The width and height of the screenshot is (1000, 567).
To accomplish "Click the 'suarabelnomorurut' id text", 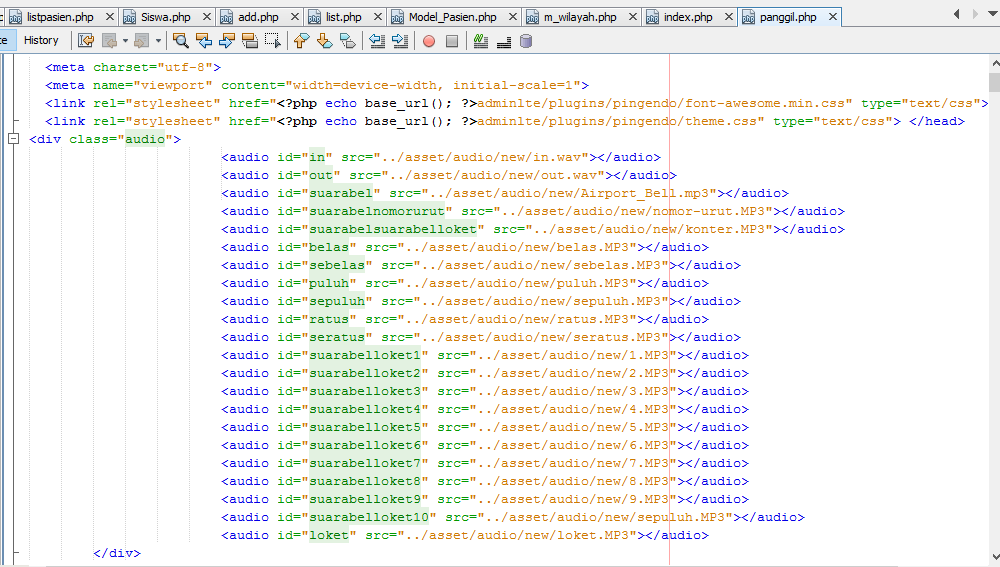I will coord(377,211).
